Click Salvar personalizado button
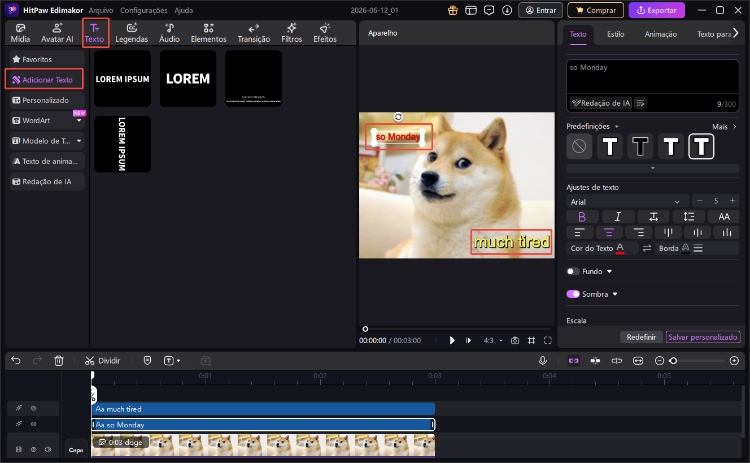The image size is (750, 463). pyautogui.click(x=703, y=337)
